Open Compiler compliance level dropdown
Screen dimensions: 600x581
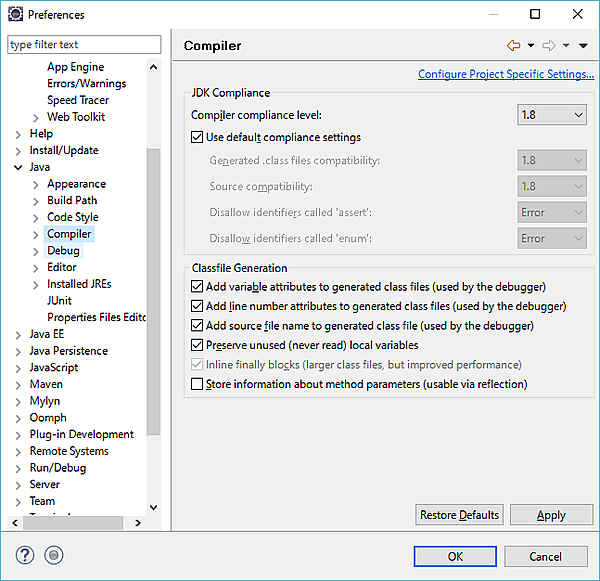pos(552,115)
